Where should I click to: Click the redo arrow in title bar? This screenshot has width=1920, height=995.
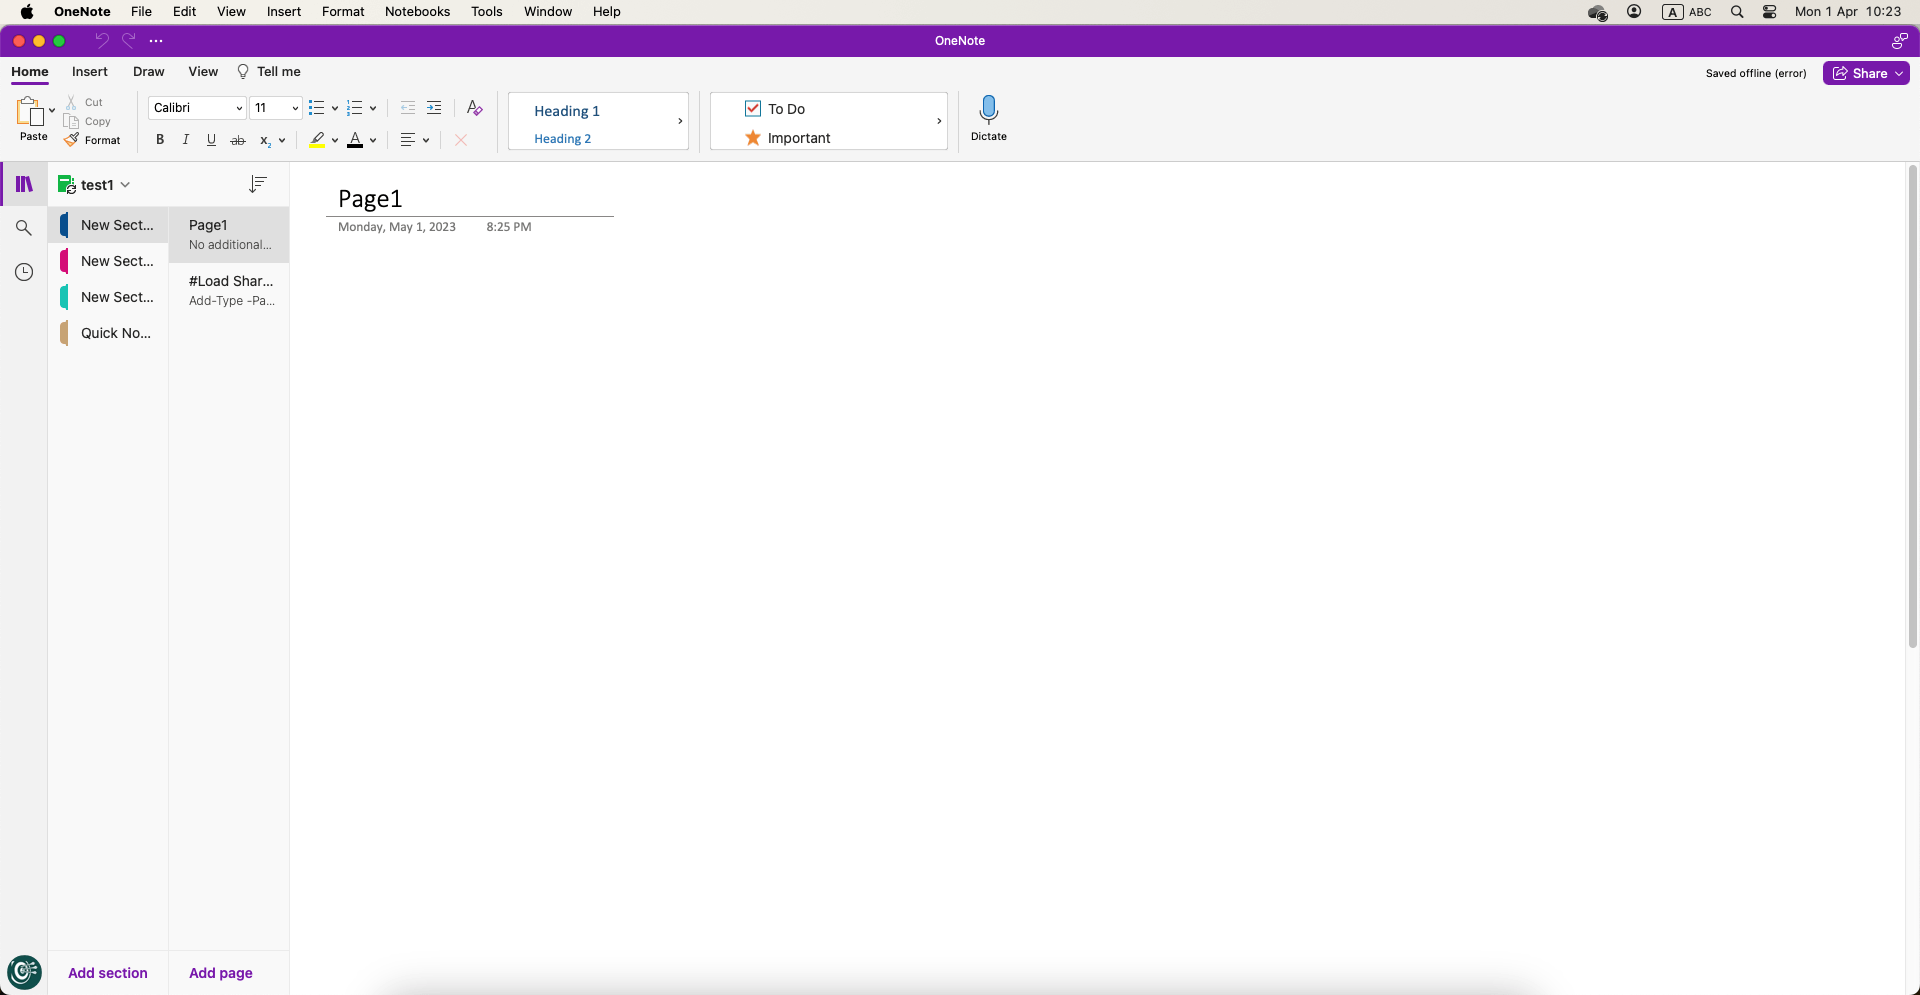coord(128,41)
